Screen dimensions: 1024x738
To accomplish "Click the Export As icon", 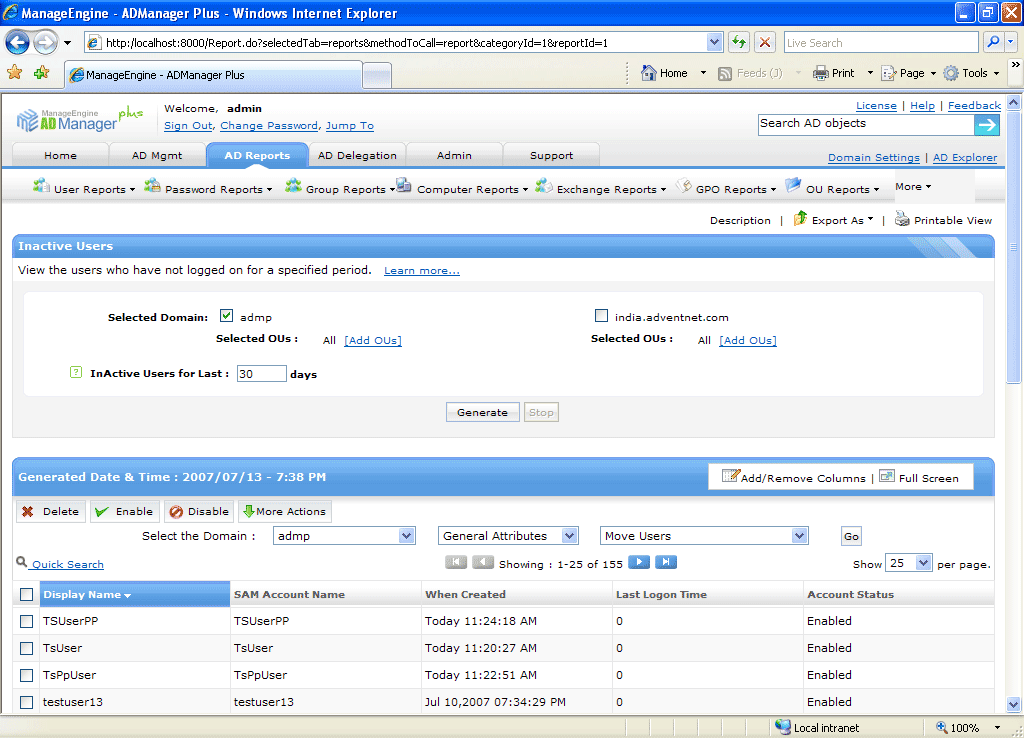I will (x=800, y=218).
